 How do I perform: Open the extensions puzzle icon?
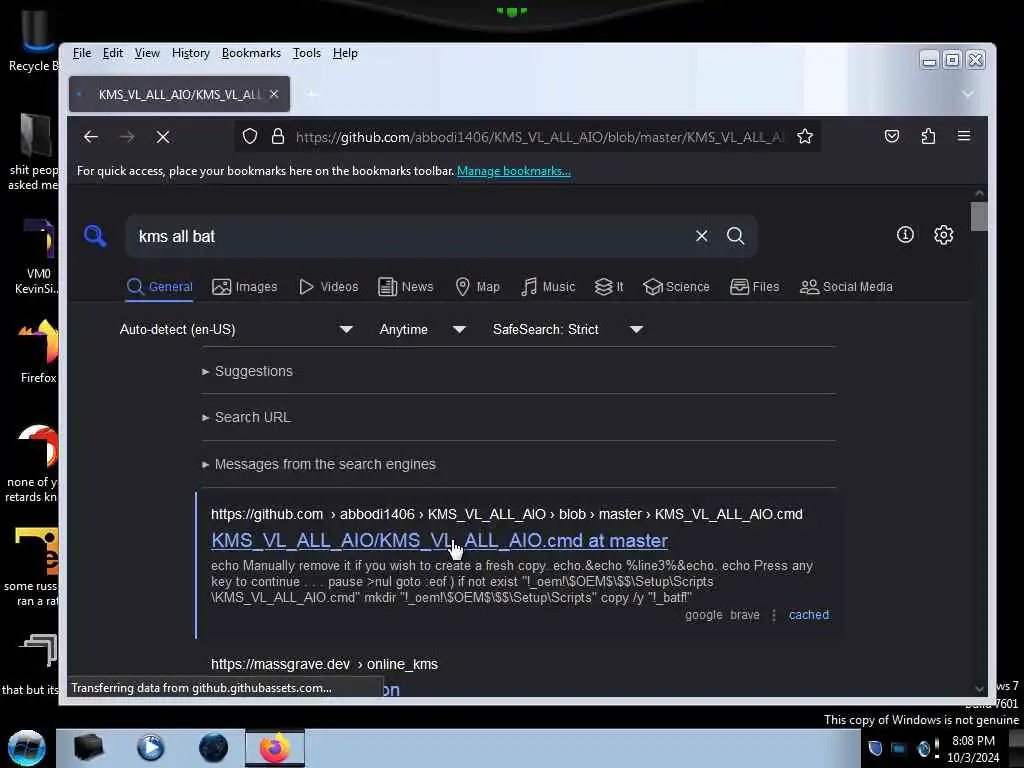928,136
